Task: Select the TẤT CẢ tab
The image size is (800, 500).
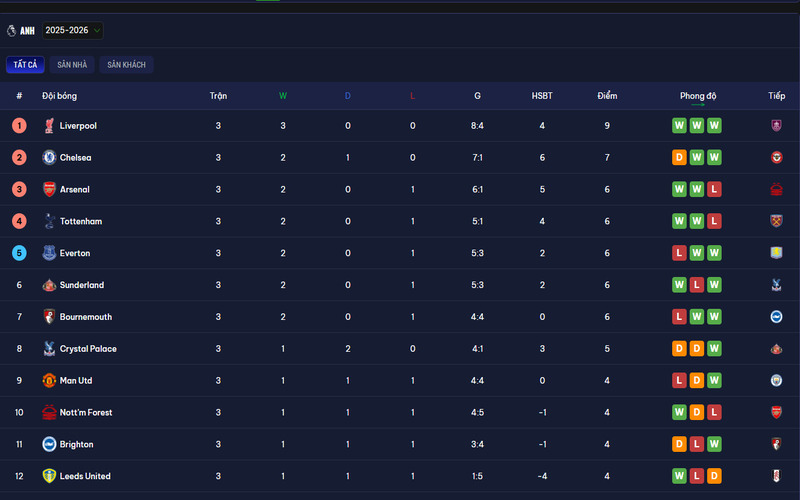Action: [x=25, y=65]
